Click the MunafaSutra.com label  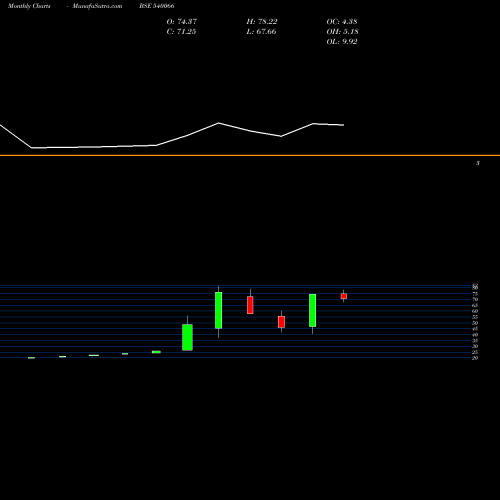pos(97,6)
